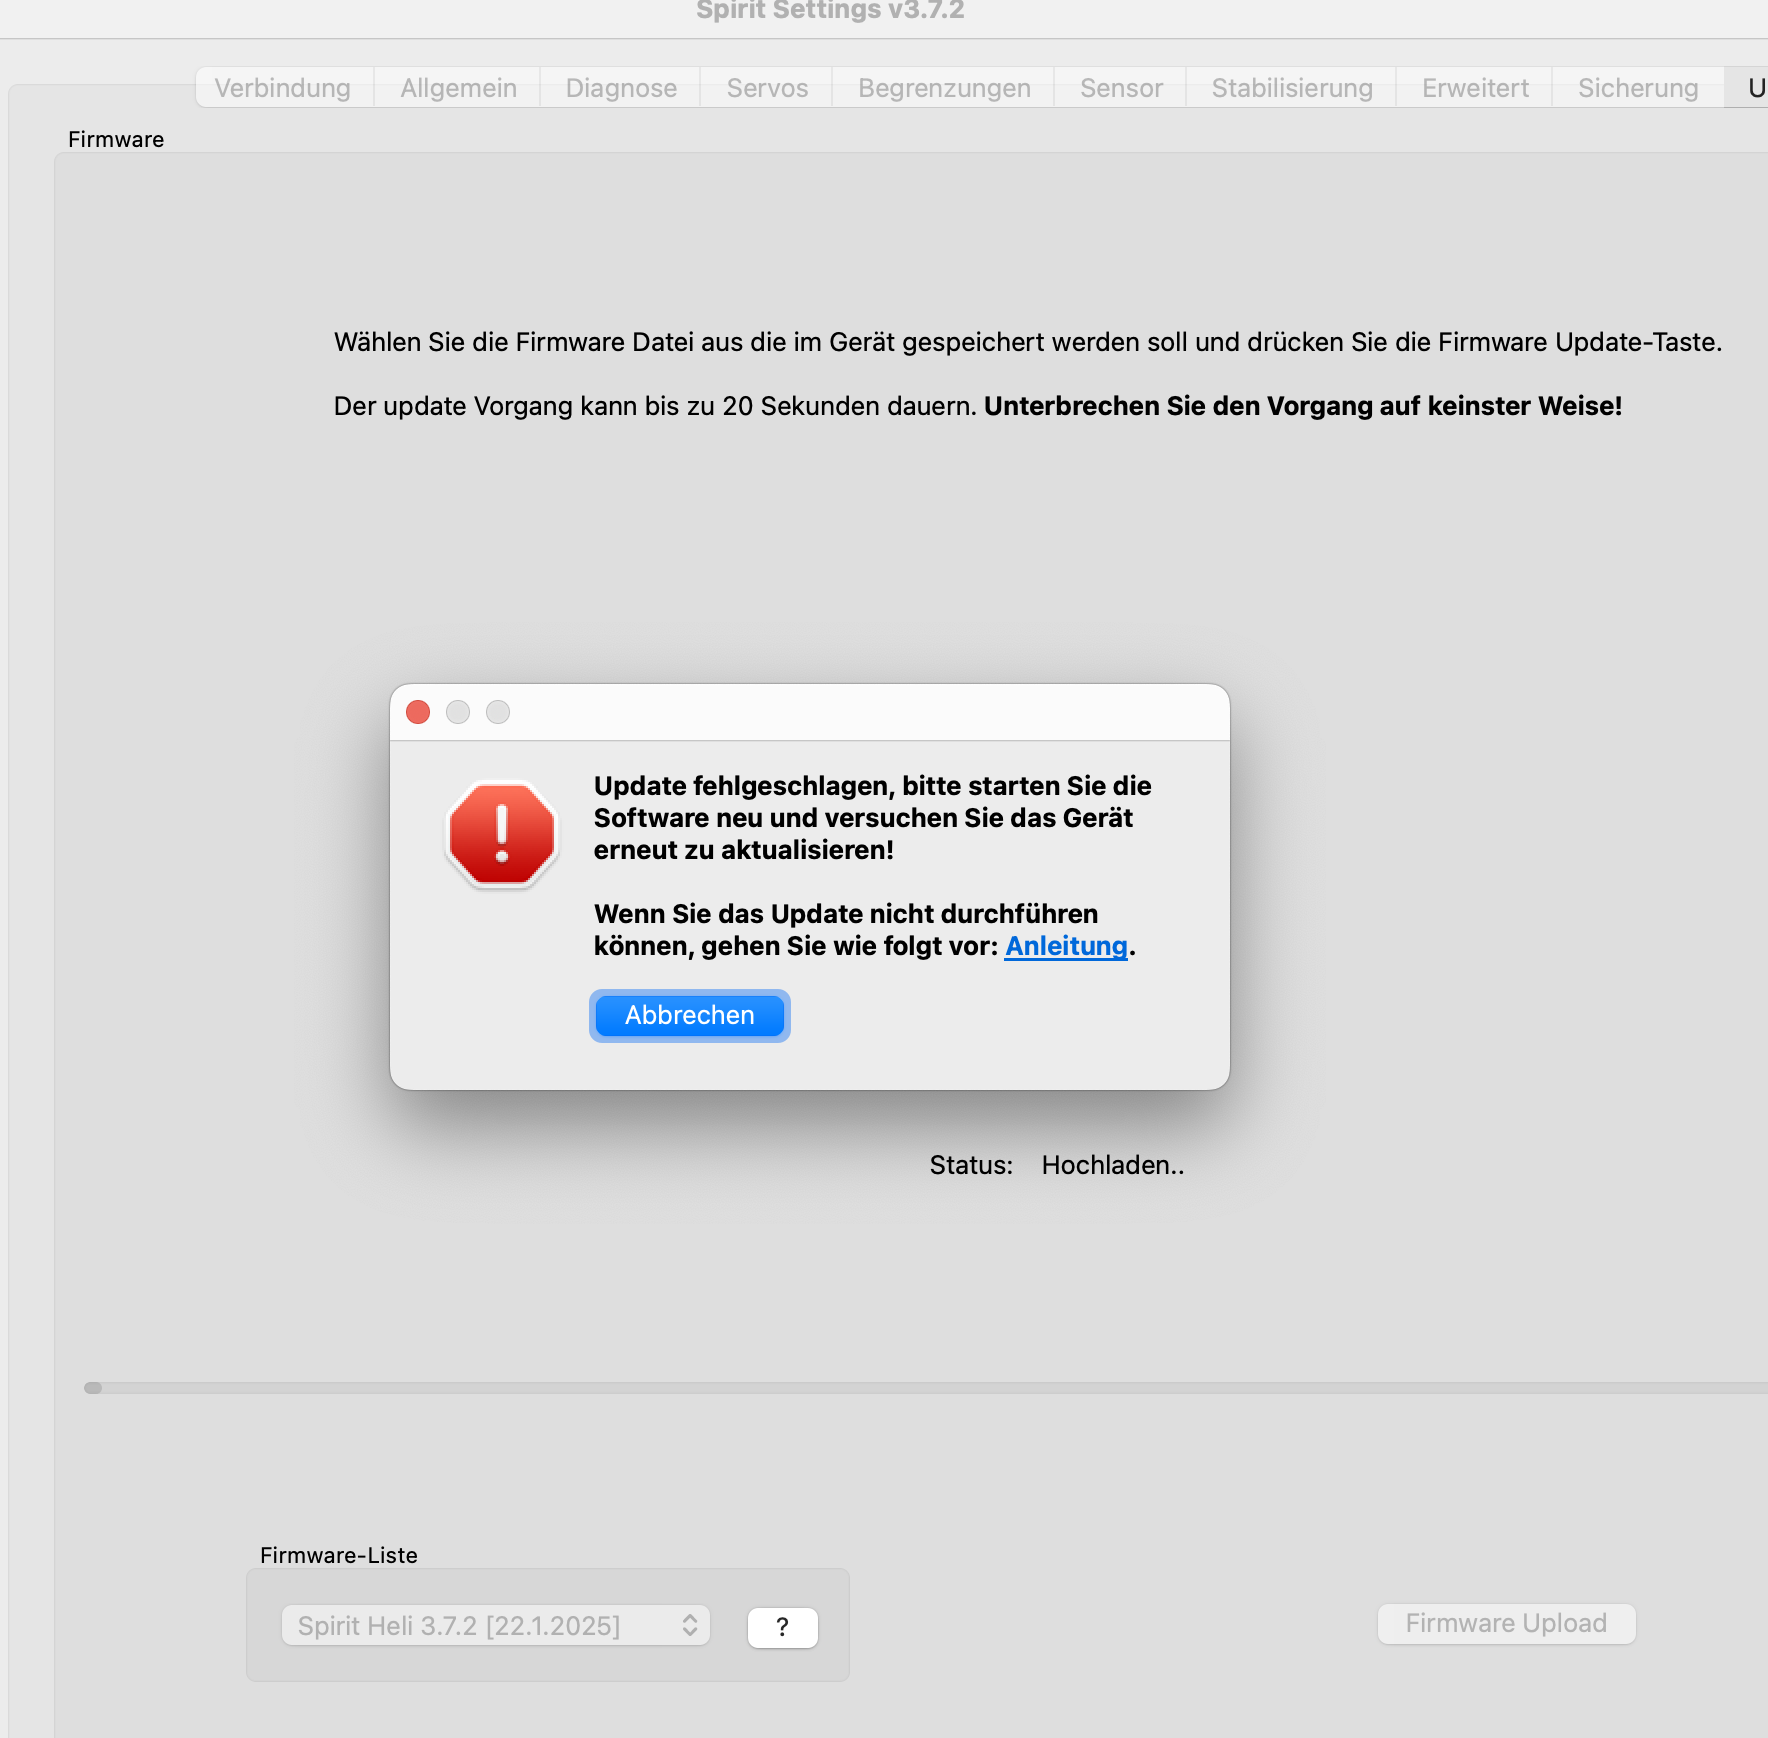Expand the Spirit Heli 3.7.2 firmware dropdown
Viewport: 1768px width, 1738px height.
[x=496, y=1625]
